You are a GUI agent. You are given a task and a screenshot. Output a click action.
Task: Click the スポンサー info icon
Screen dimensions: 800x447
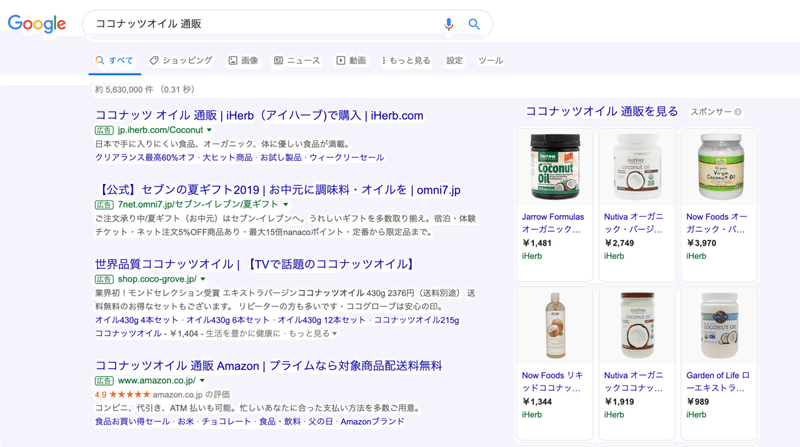[738, 112]
